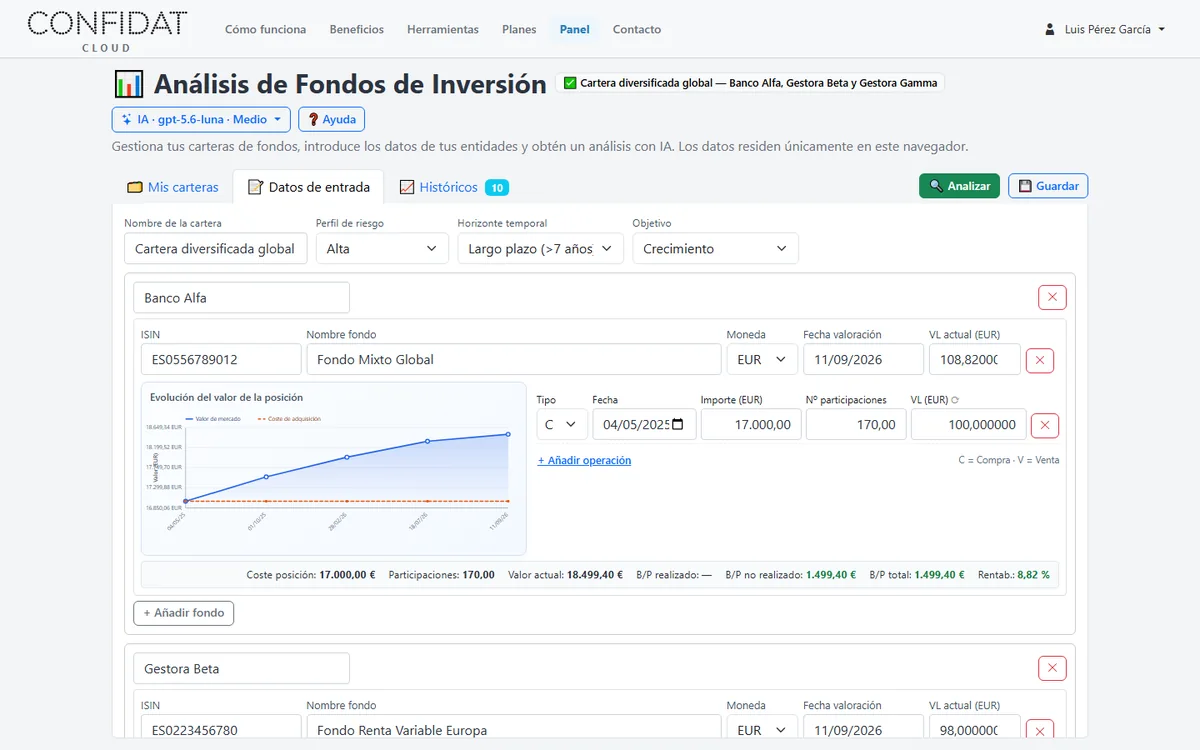Click the floppy disk icon in Guardar button

click(x=1025, y=186)
